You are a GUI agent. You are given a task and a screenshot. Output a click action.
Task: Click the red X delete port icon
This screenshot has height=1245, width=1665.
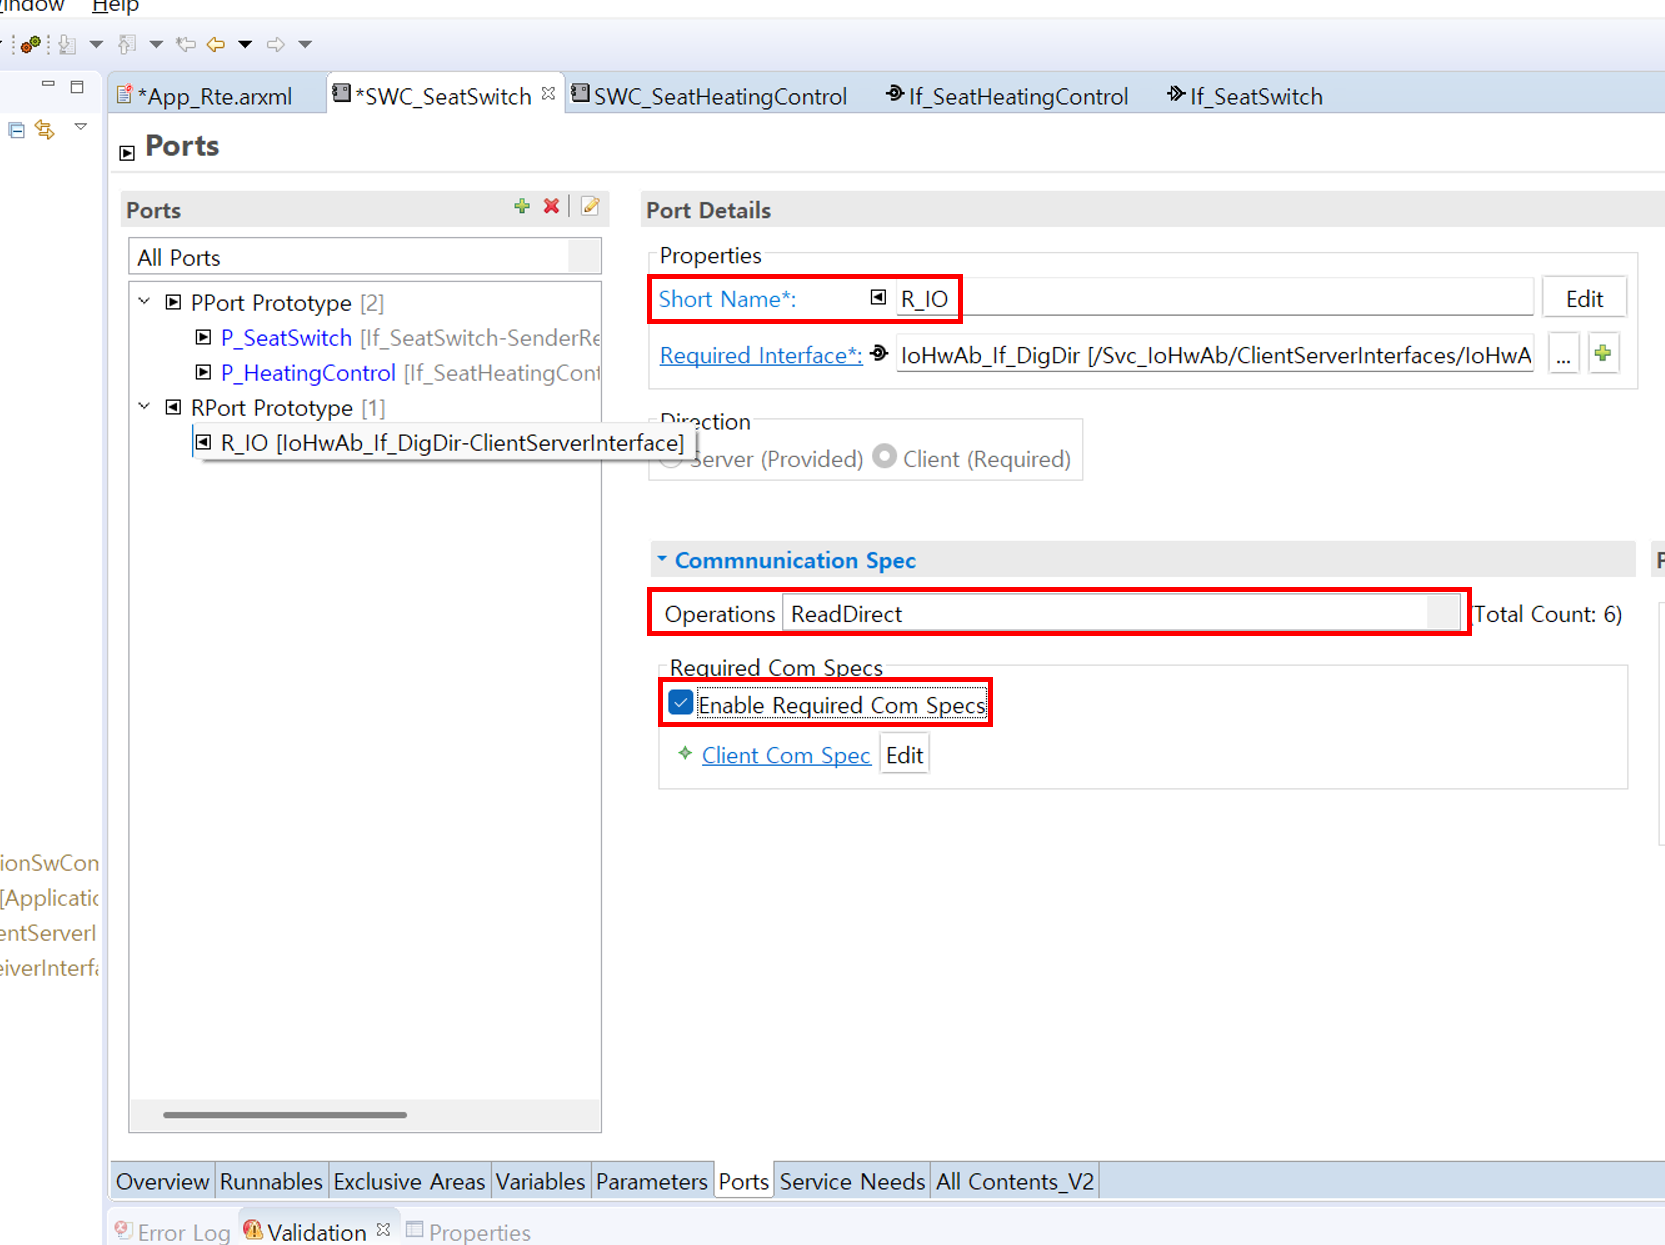[x=551, y=206]
